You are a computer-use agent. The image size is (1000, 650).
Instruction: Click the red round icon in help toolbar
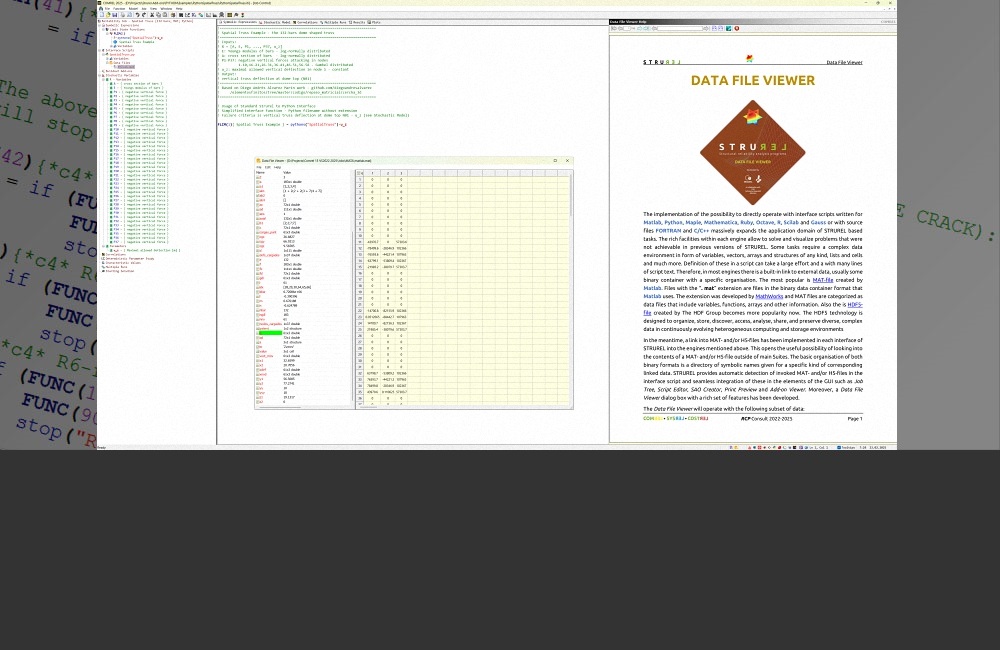tap(737, 28)
